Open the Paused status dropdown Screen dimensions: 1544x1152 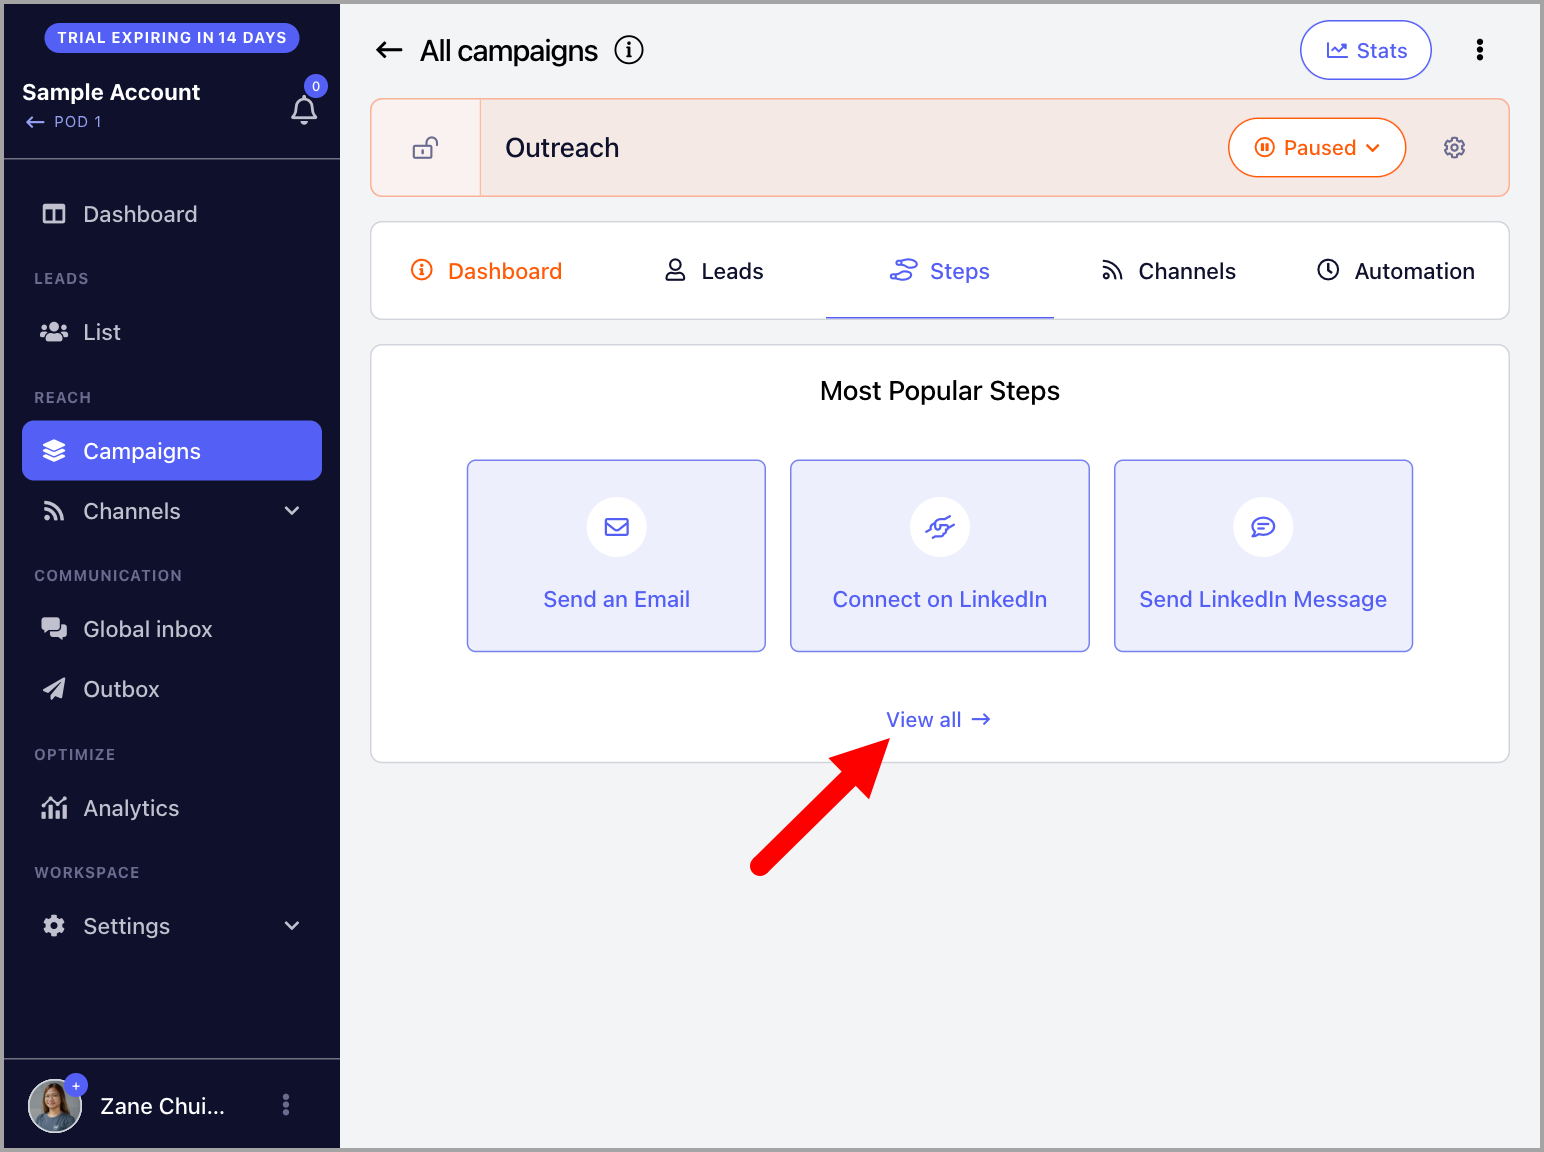(1317, 148)
